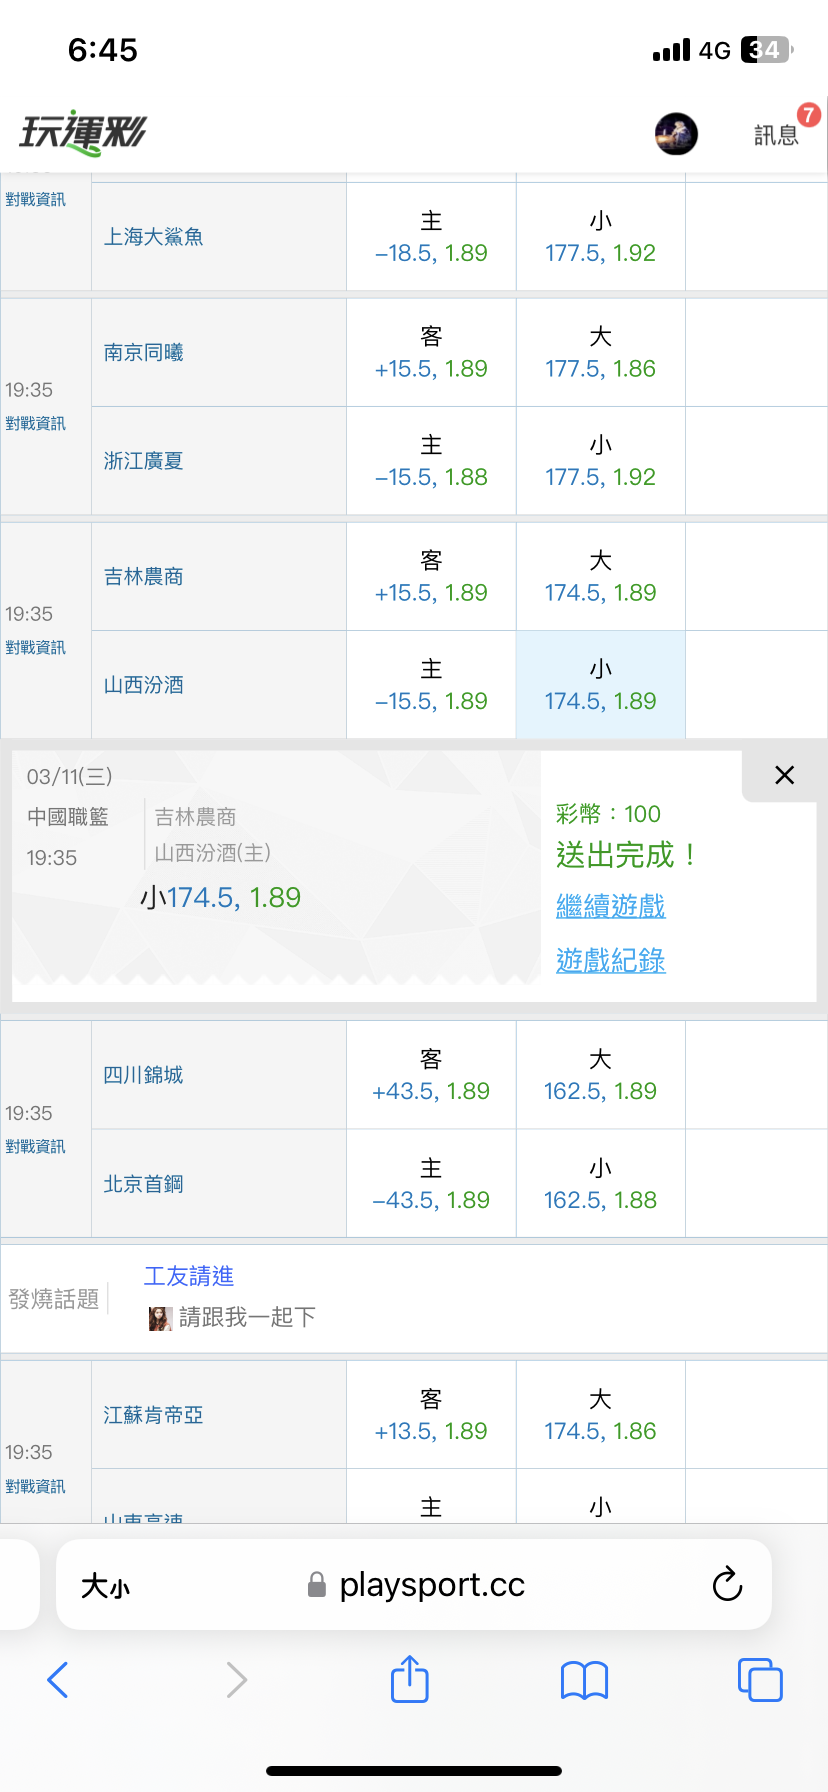
Task: Select 南京同曦 客 +15.5 spread
Action: tap(431, 353)
